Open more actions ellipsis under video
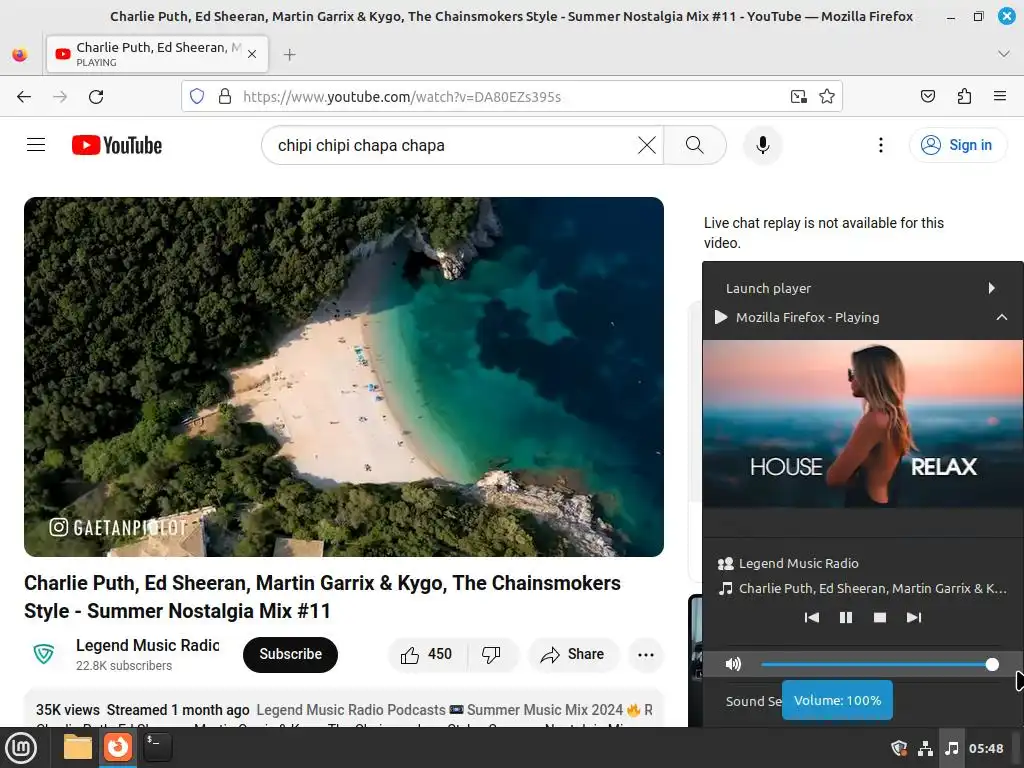 click(x=646, y=654)
